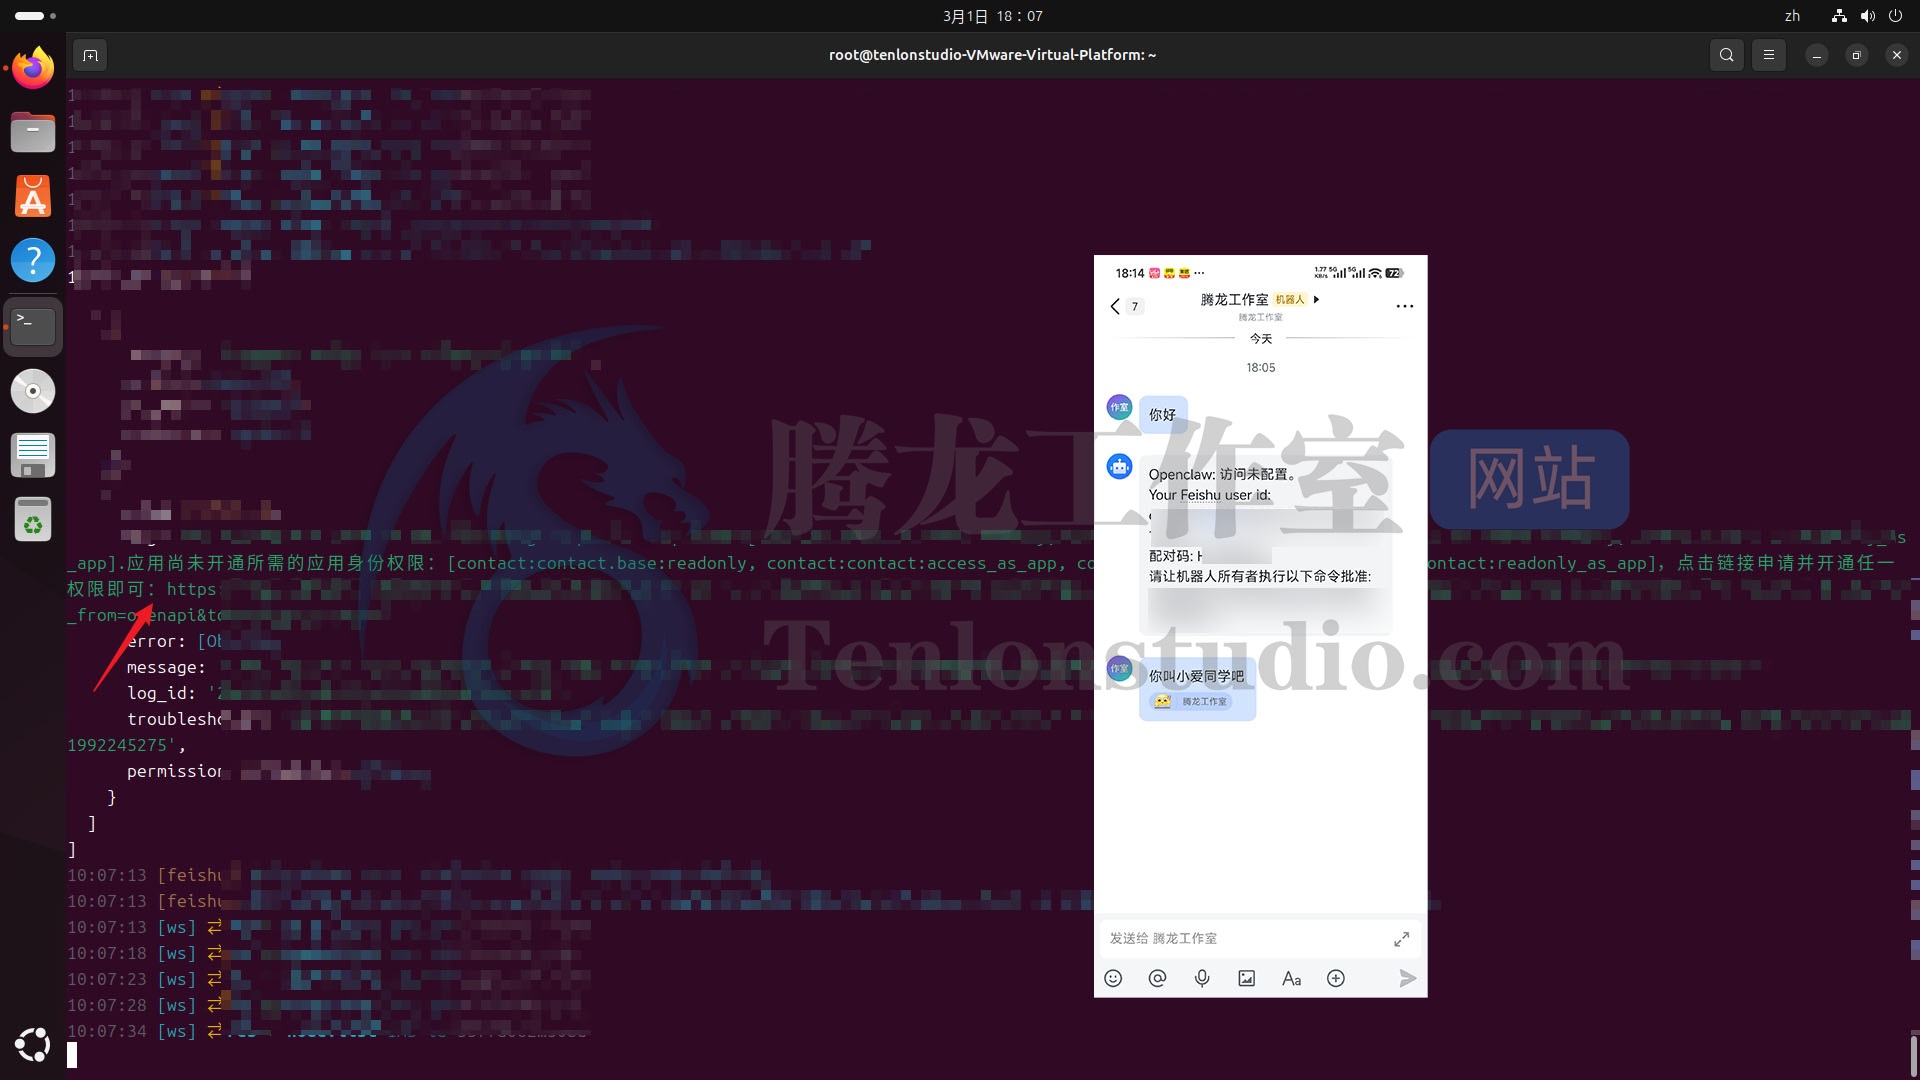
Task: Open the Trash in dock
Action: (33, 520)
